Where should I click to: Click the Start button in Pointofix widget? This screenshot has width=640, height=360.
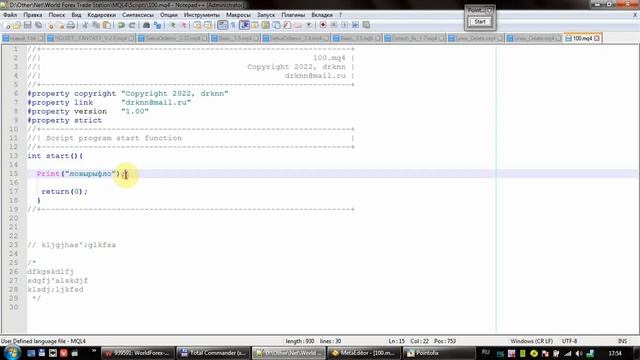pyautogui.click(x=480, y=22)
